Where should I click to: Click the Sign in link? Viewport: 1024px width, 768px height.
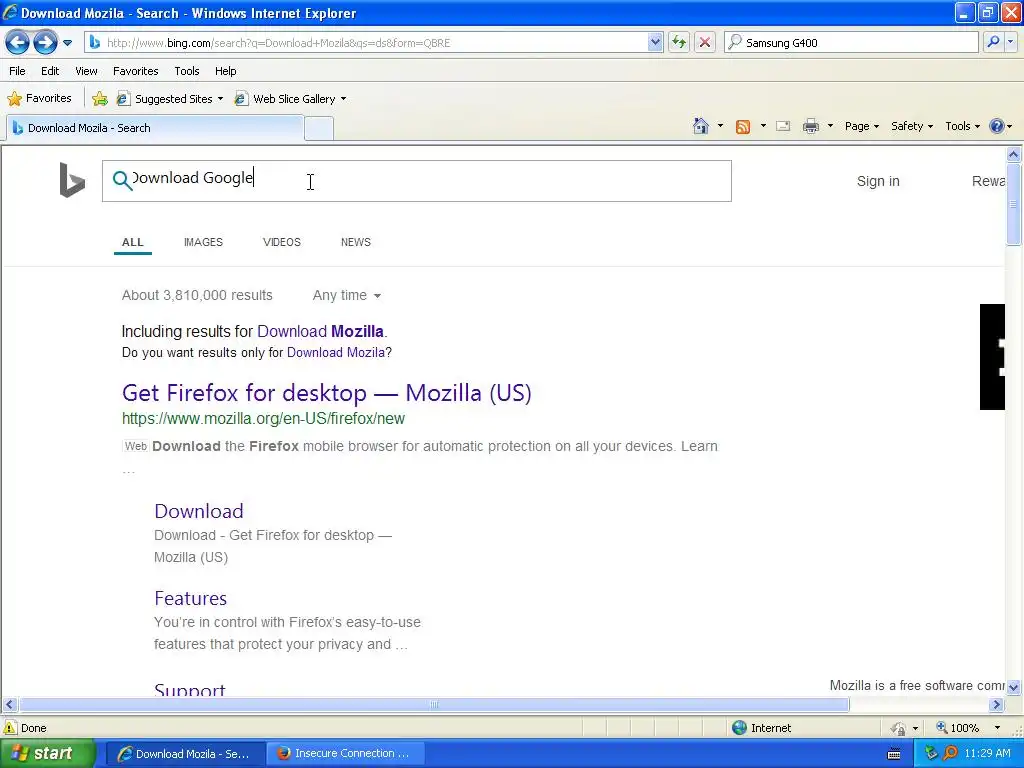pyautogui.click(x=878, y=181)
